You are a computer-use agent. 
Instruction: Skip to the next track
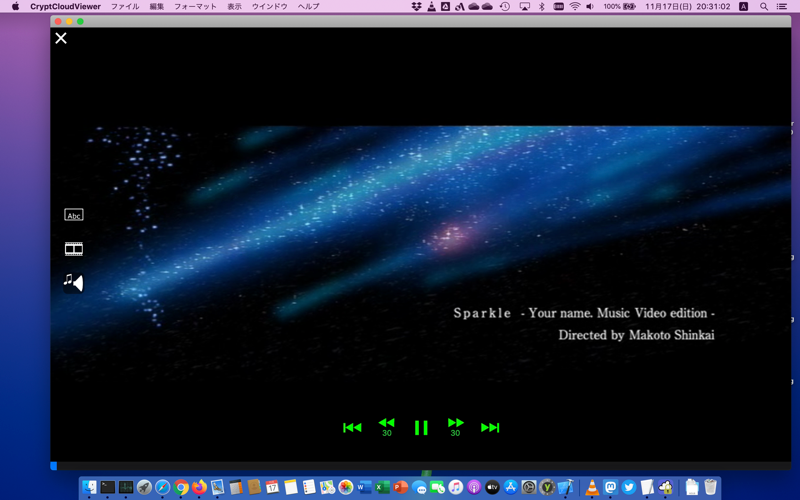490,428
